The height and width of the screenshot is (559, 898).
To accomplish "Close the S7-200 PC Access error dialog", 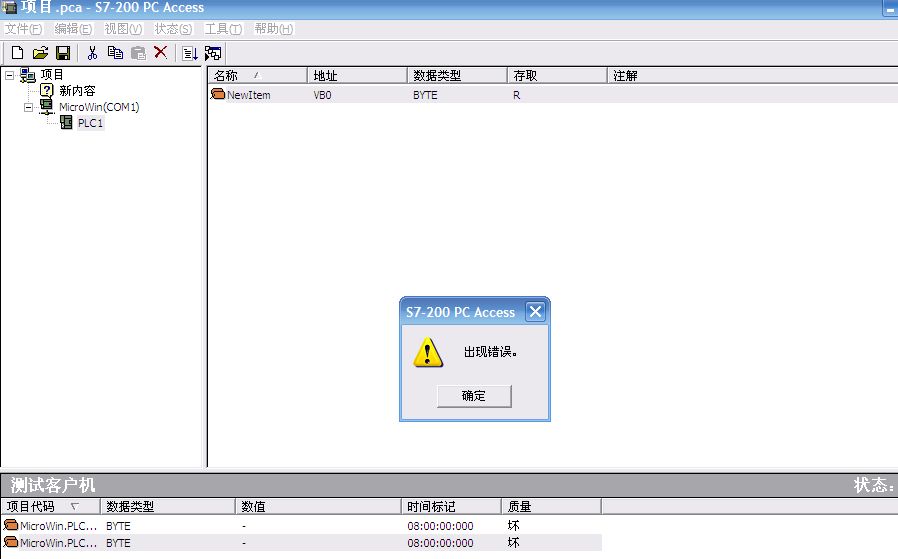I will point(535,312).
